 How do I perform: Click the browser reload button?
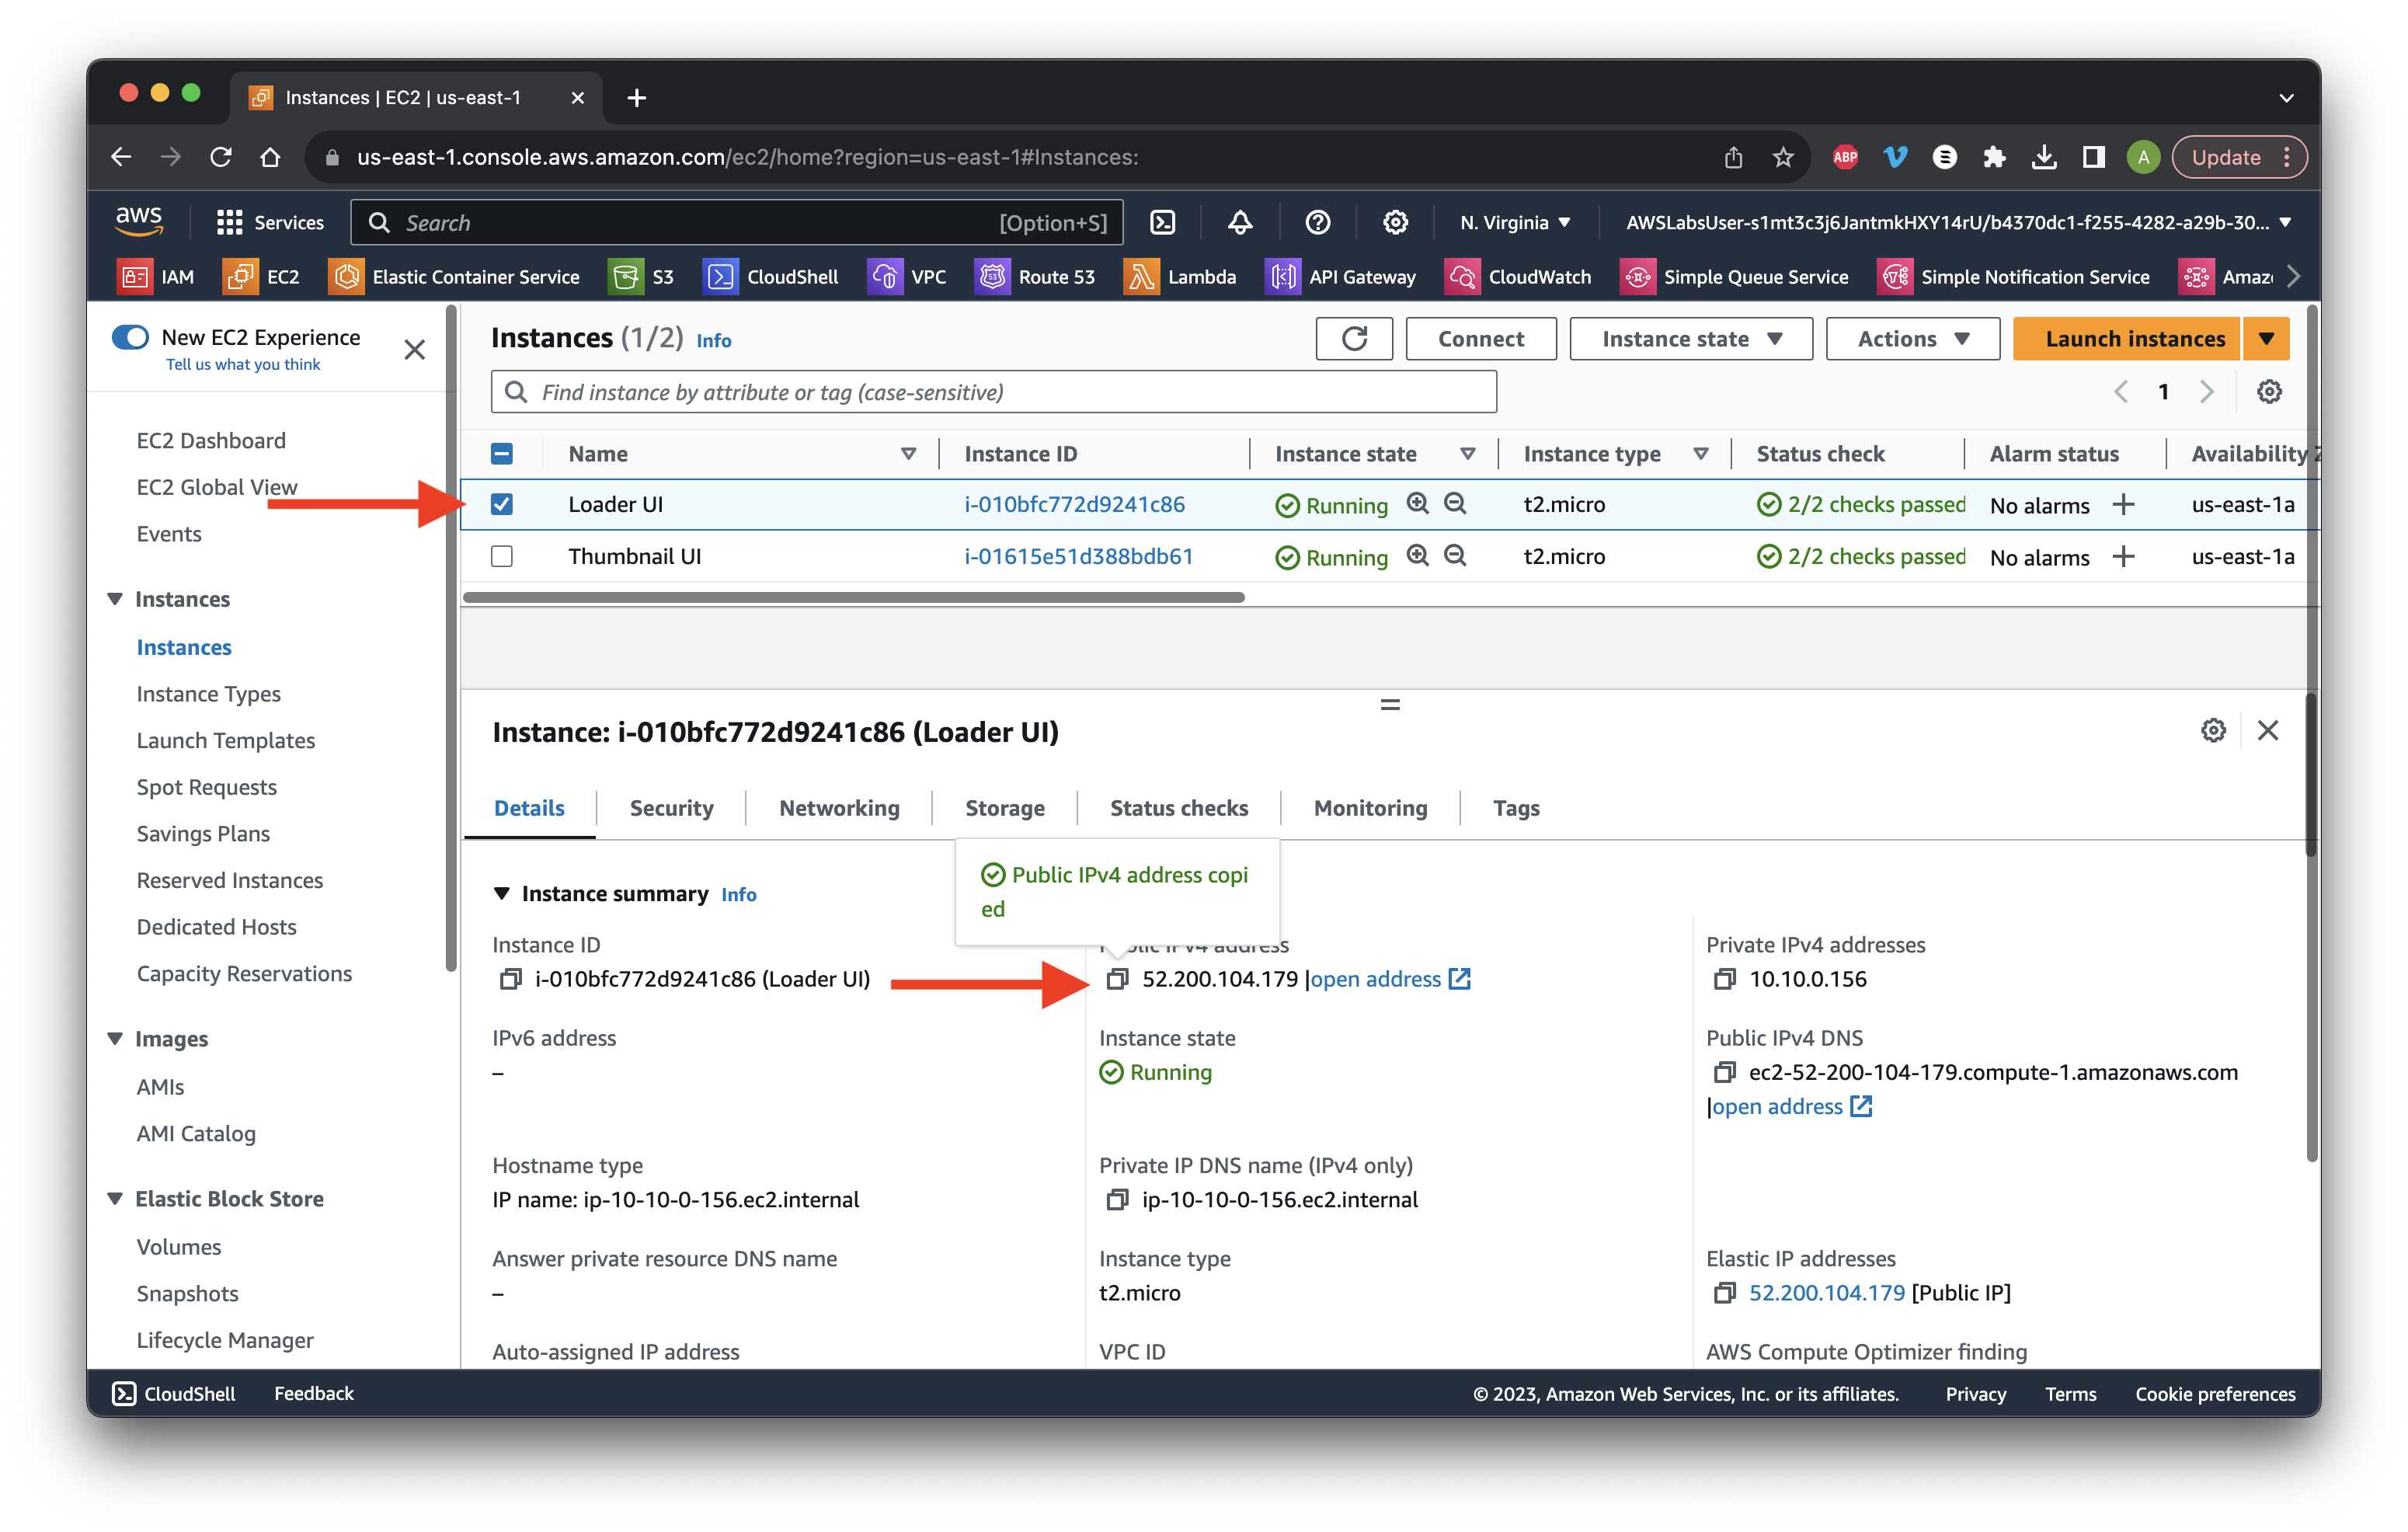click(221, 157)
